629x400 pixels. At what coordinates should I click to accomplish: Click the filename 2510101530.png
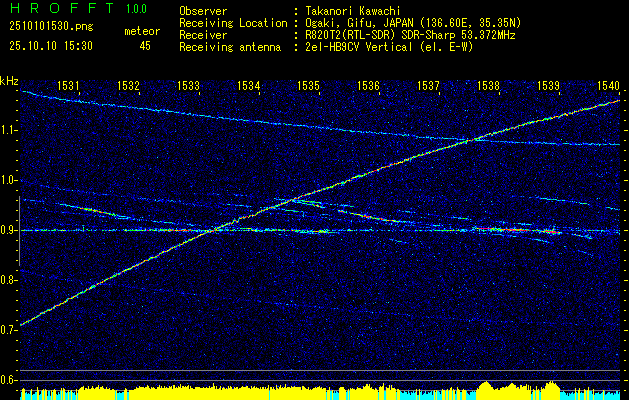point(51,26)
